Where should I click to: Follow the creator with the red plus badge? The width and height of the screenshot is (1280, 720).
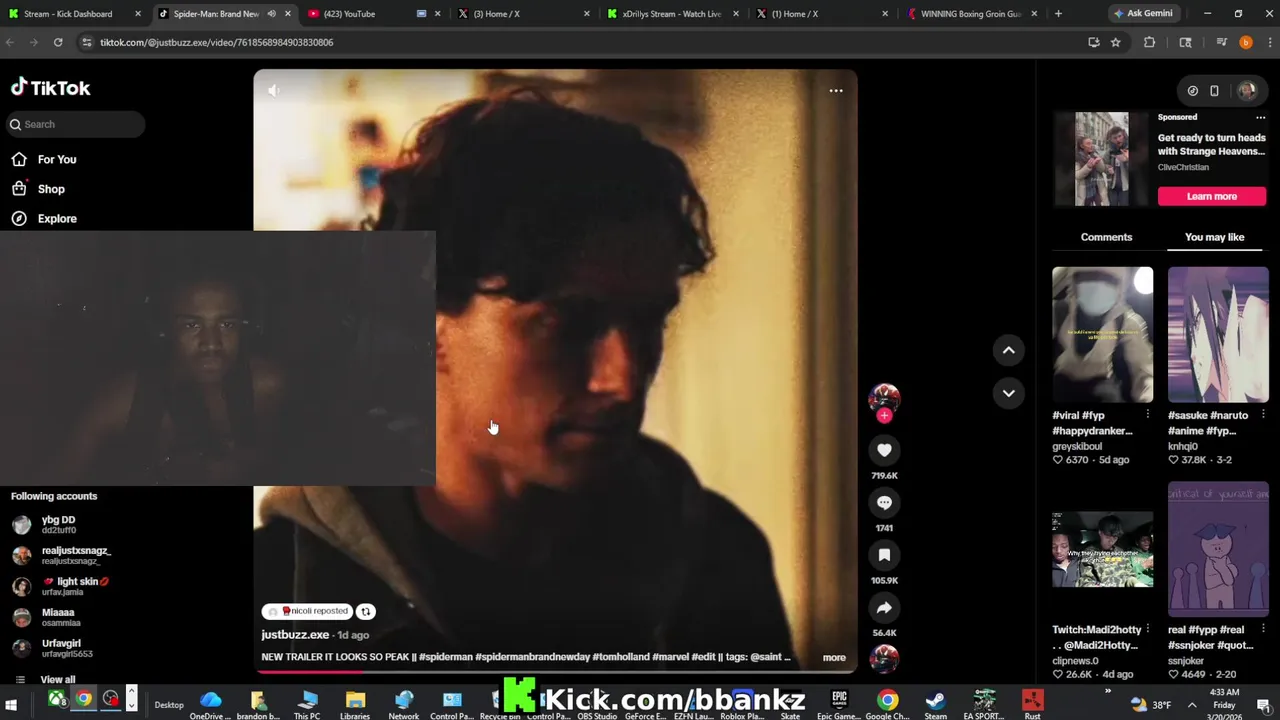coord(884,415)
